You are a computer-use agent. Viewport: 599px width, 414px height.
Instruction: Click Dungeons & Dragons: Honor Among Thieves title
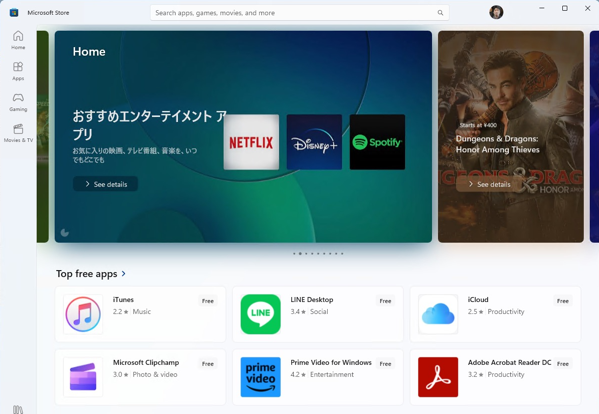[497, 144]
